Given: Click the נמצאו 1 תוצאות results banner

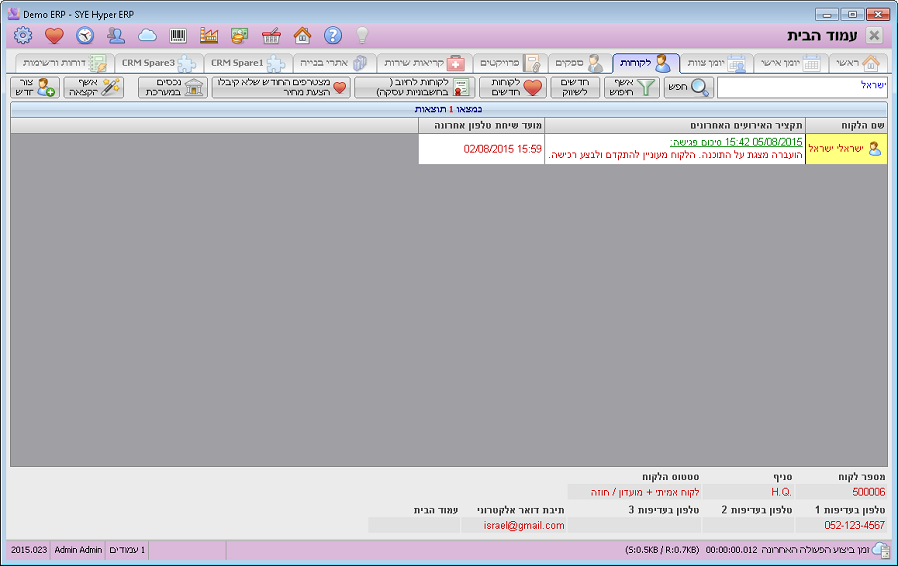Looking at the screenshot, I should pyautogui.click(x=448, y=109).
